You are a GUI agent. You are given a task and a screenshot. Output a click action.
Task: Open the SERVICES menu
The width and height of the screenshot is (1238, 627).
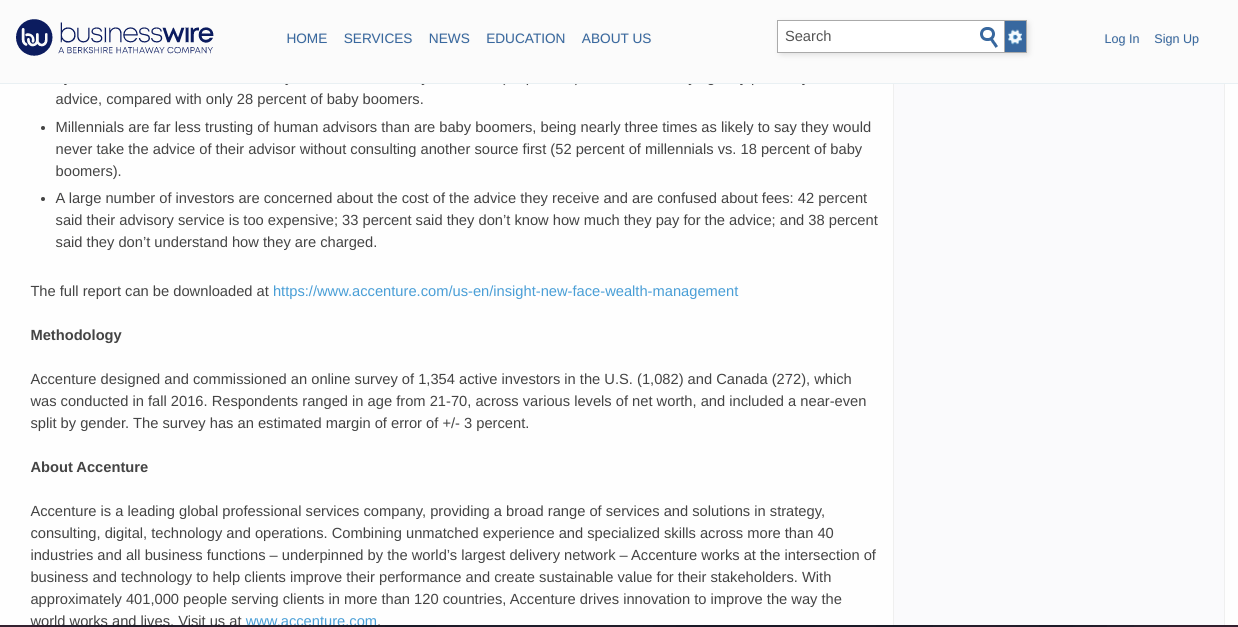(x=378, y=38)
